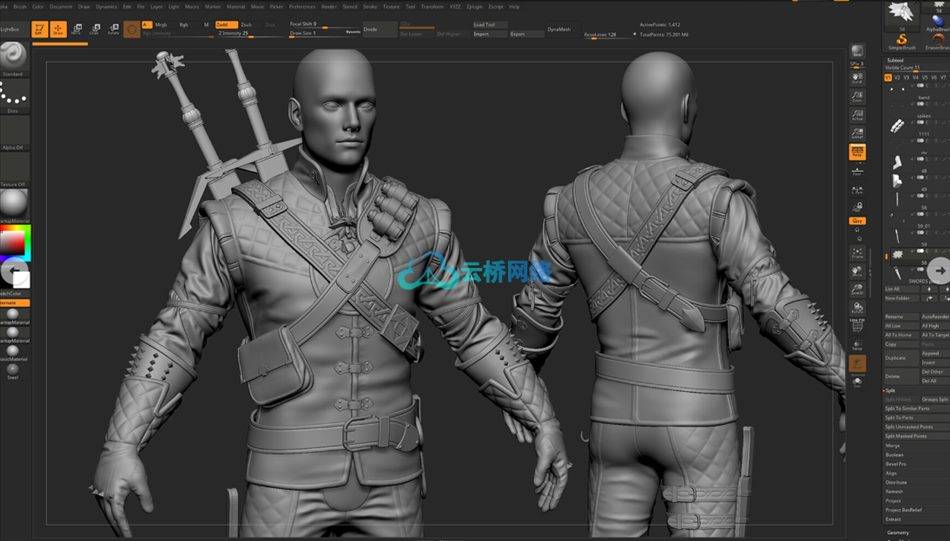Switch to Scale transform icon

click(x=95, y=28)
